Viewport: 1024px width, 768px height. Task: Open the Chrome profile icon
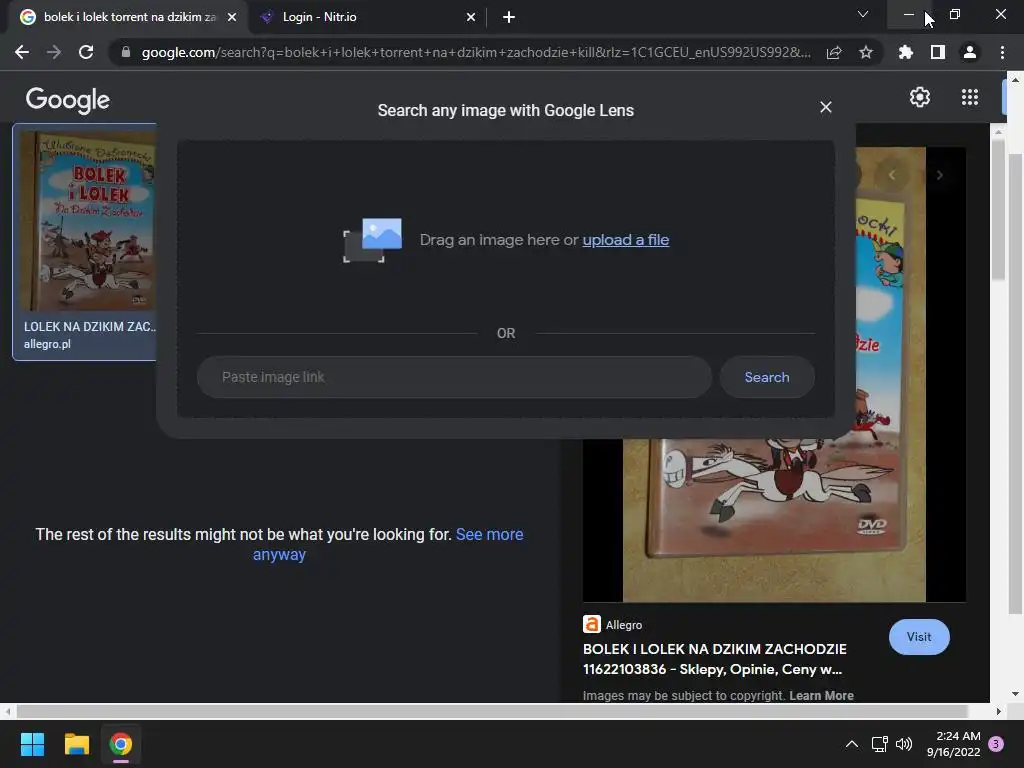[970, 52]
